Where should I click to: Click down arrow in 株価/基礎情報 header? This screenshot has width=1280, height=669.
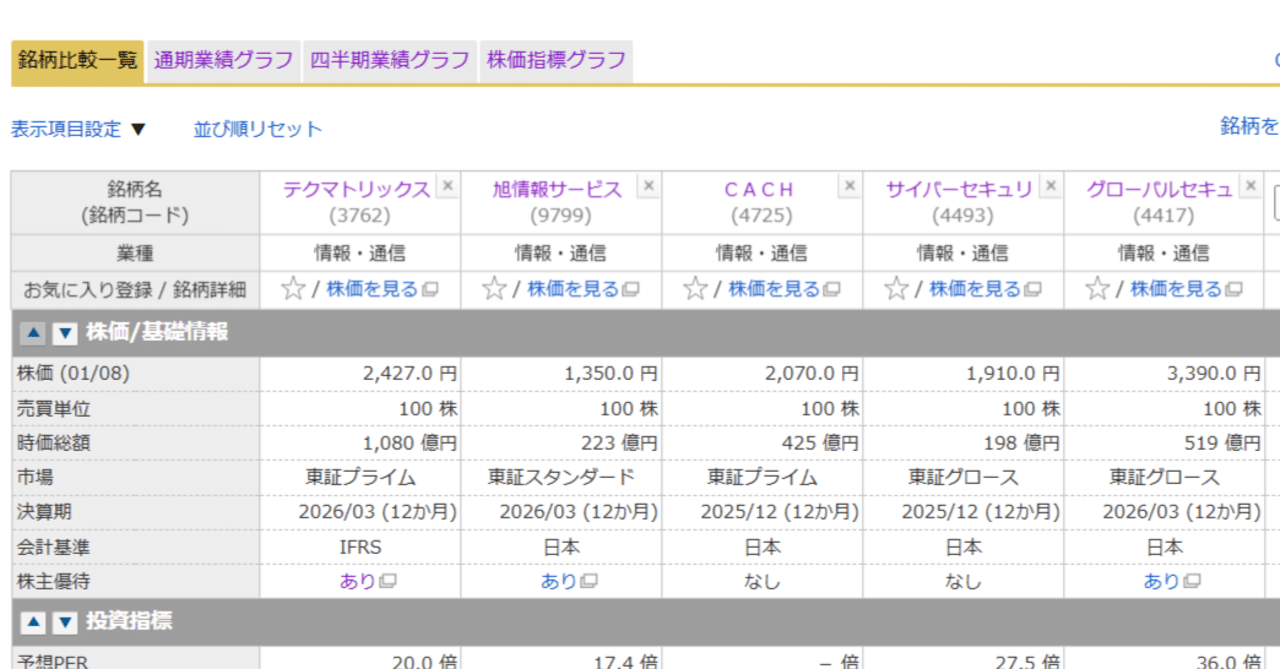click(65, 334)
